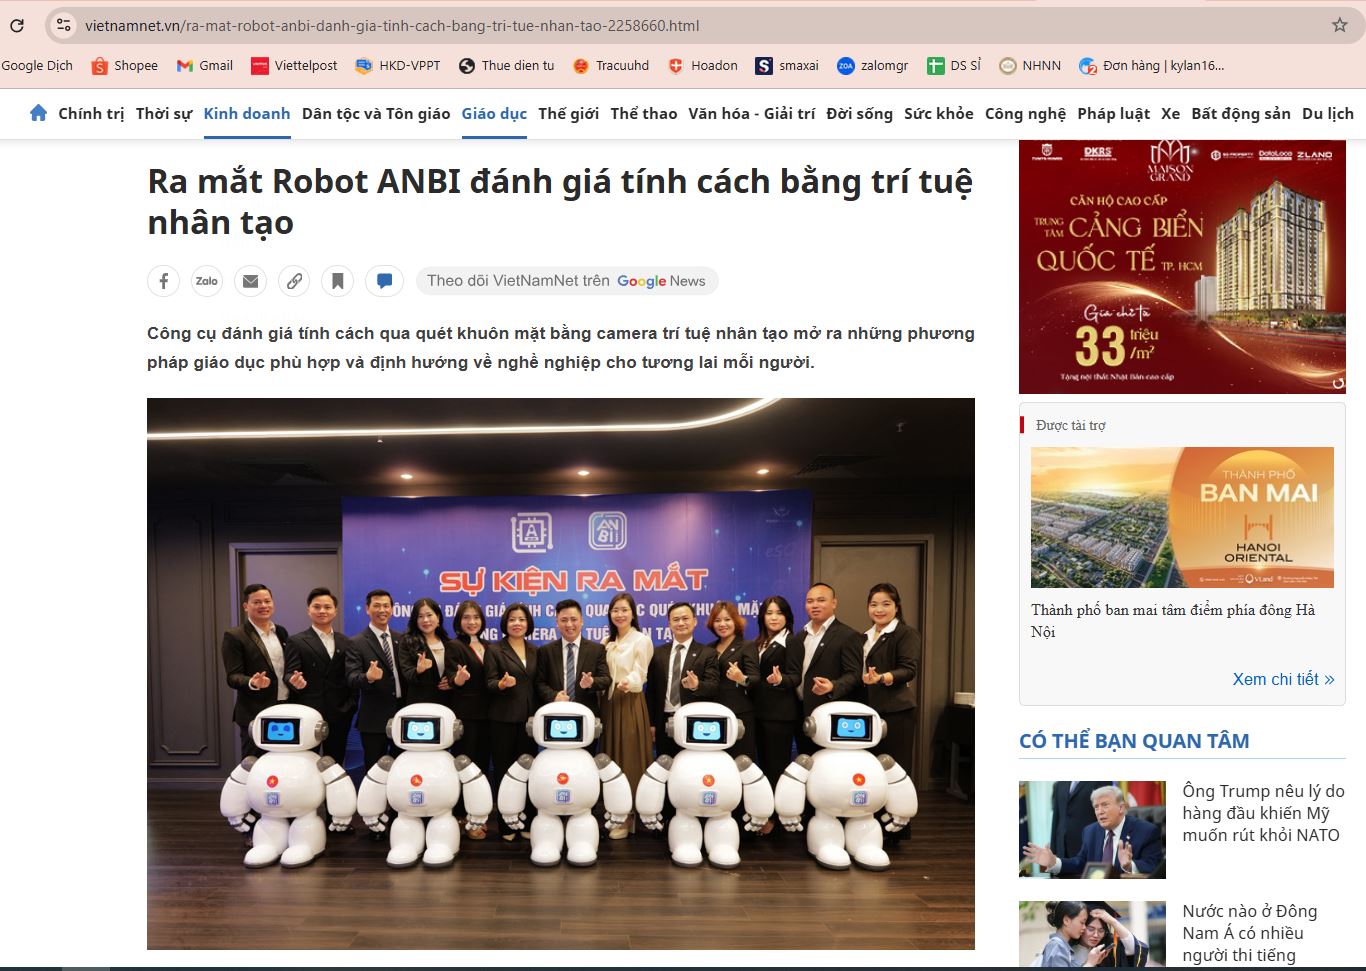Viewport: 1366px width, 971px height.
Task: Open the Google Dịch bookmark
Action: point(37,66)
